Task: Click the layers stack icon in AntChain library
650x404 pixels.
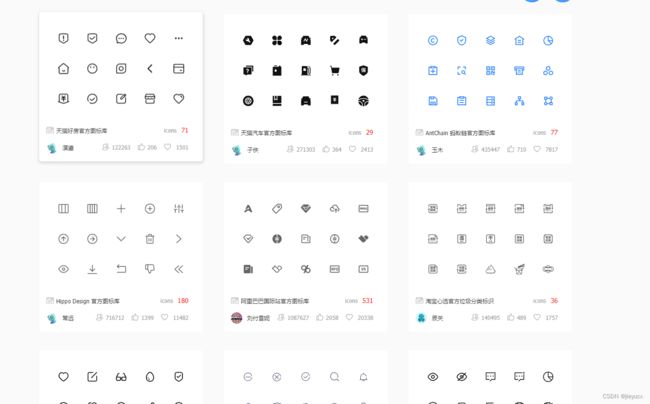Action: [490, 40]
